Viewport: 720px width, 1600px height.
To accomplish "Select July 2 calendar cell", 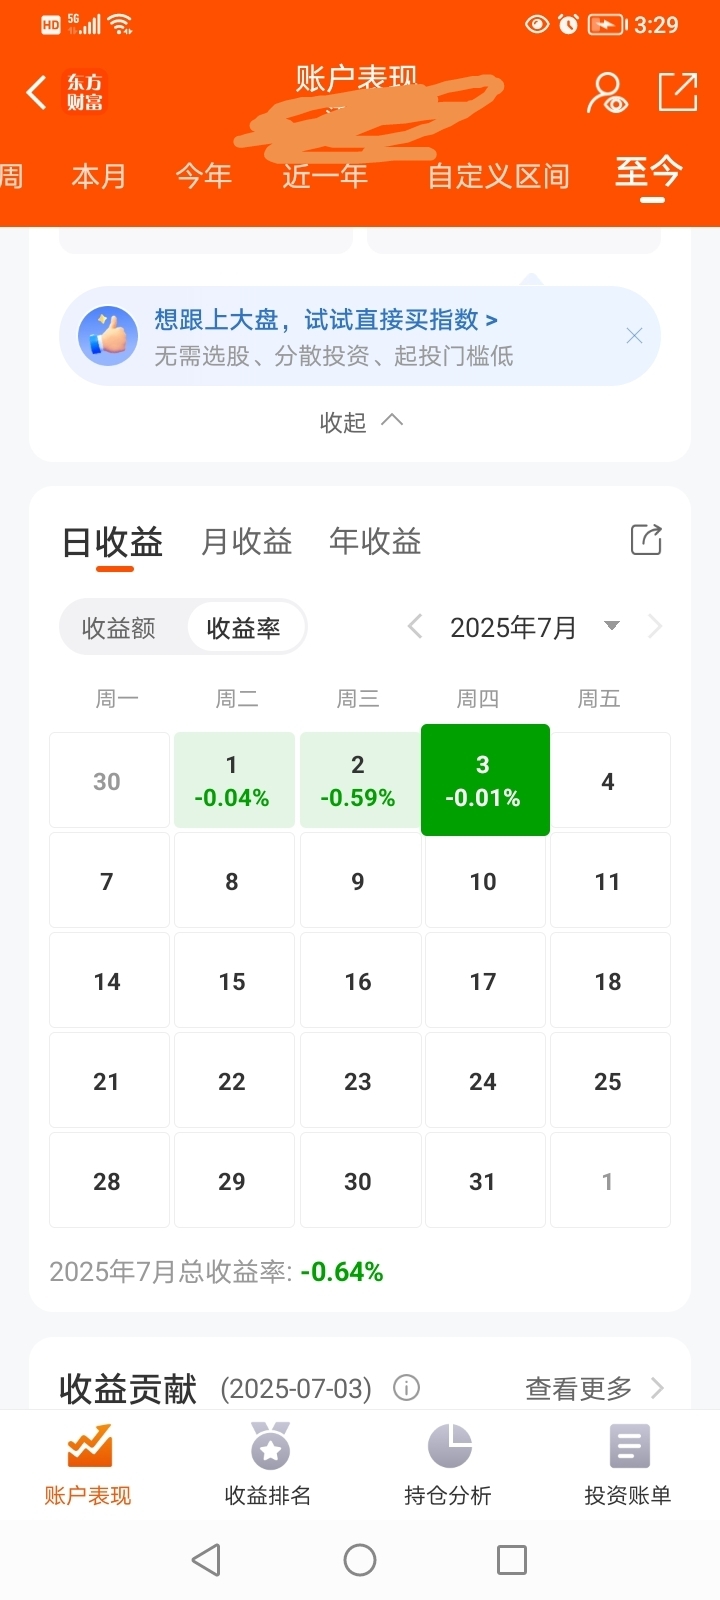I will [x=358, y=780].
